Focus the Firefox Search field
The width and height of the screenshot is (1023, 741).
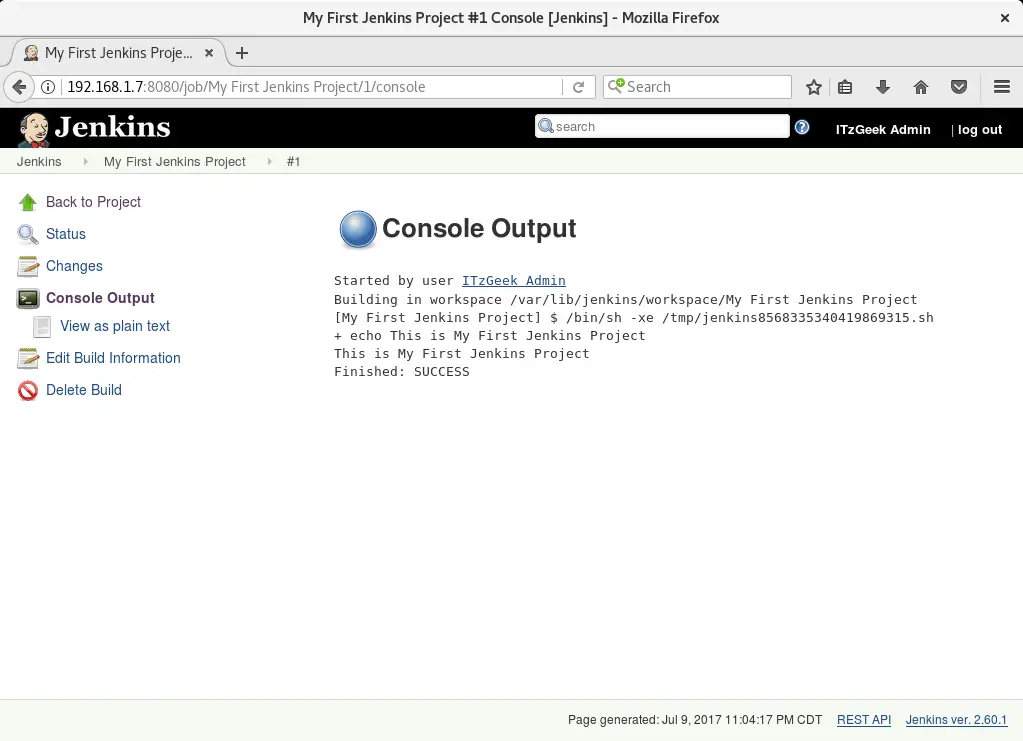[697, 87]
